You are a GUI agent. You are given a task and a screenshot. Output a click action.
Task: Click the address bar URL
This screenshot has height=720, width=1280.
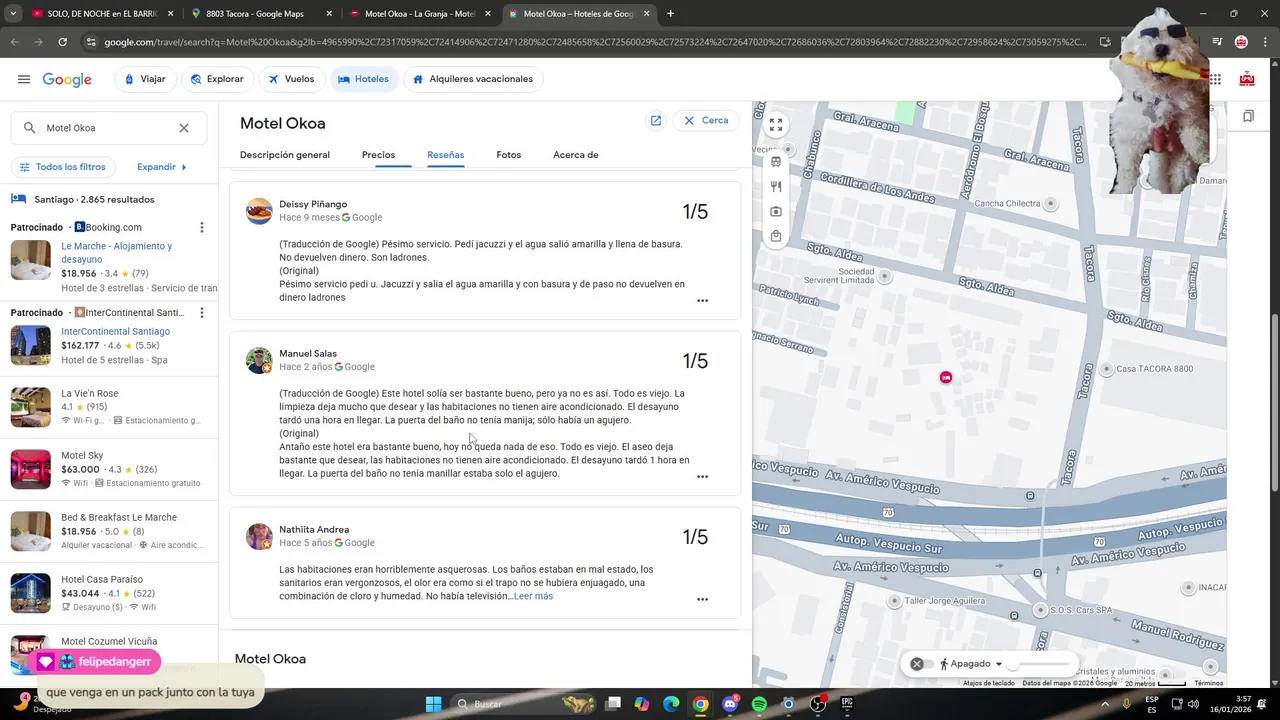pyautogui.click(x=595, y=42)
